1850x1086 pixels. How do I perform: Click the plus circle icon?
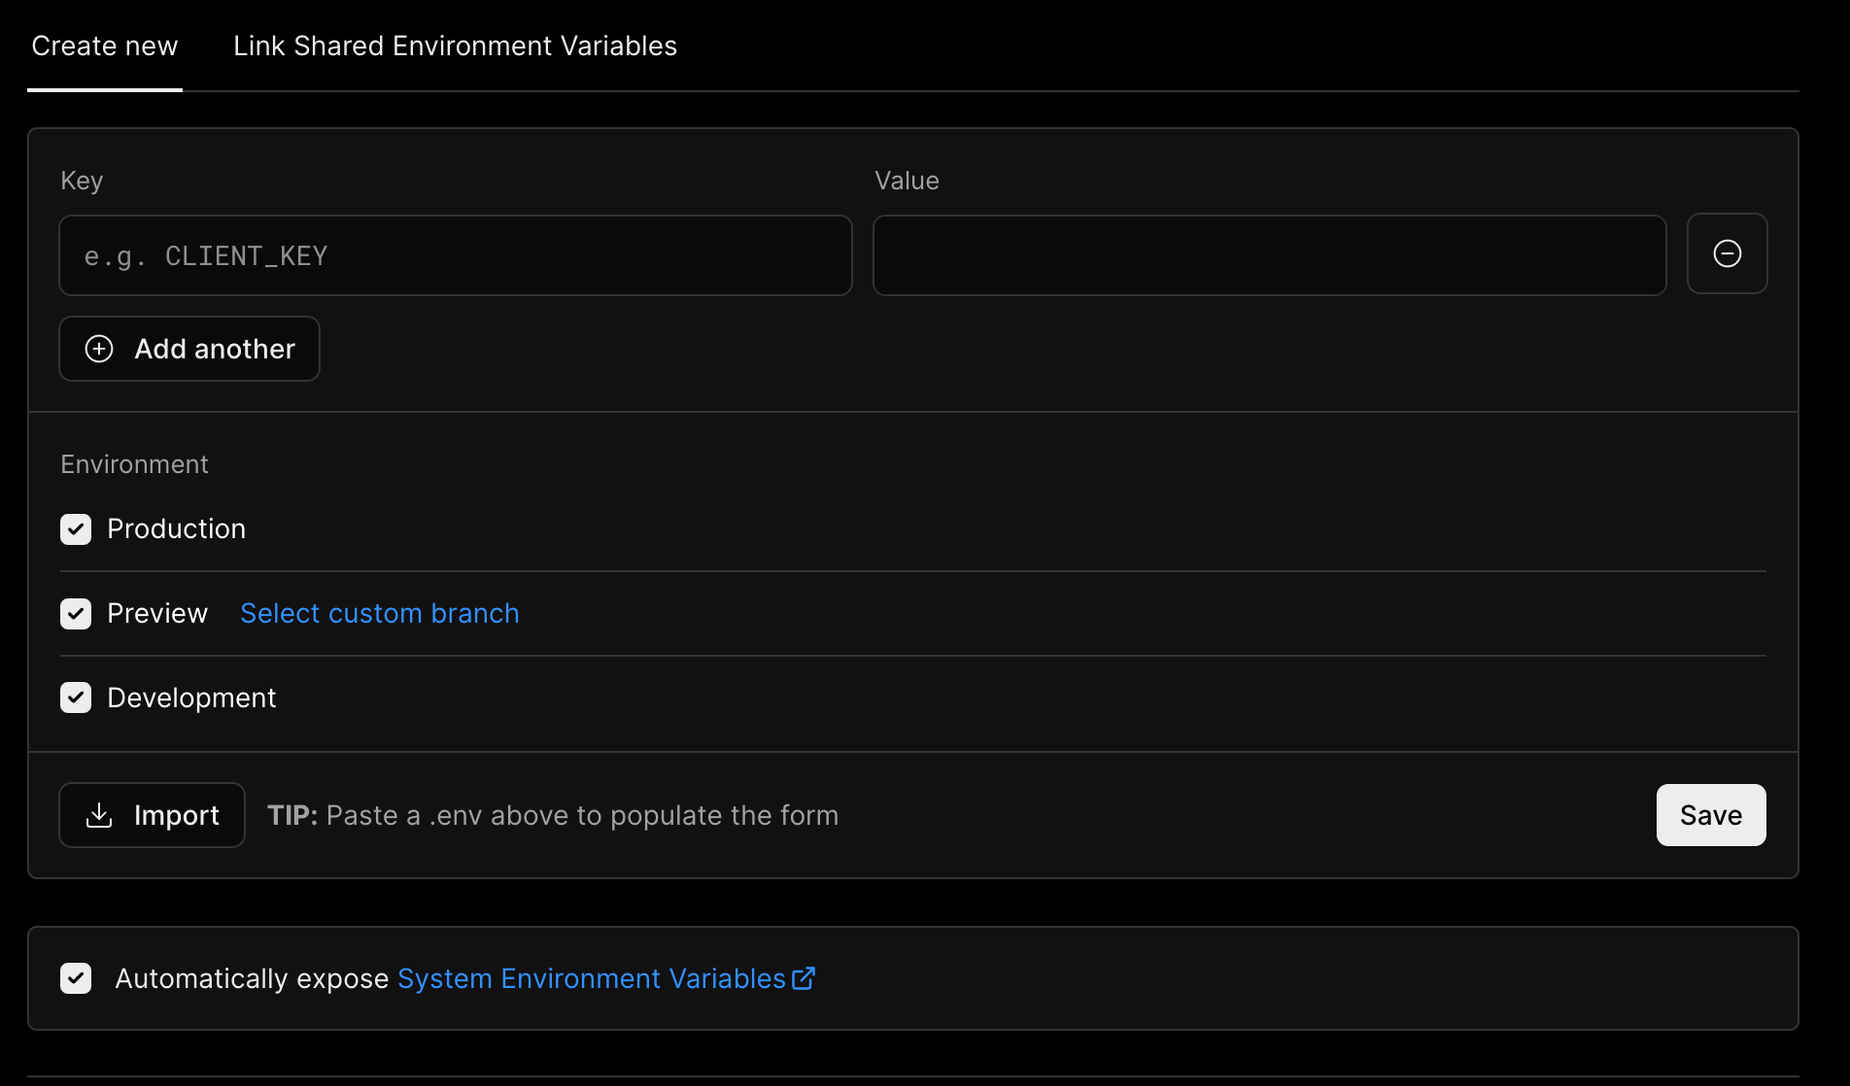(x=99, y=349)
